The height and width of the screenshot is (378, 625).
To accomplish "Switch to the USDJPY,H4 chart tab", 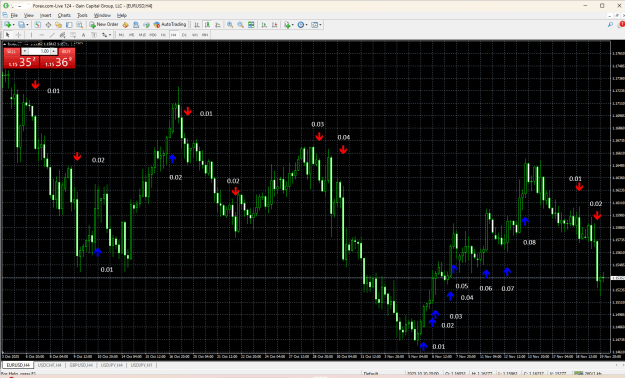I will click(x=112, y=365).
